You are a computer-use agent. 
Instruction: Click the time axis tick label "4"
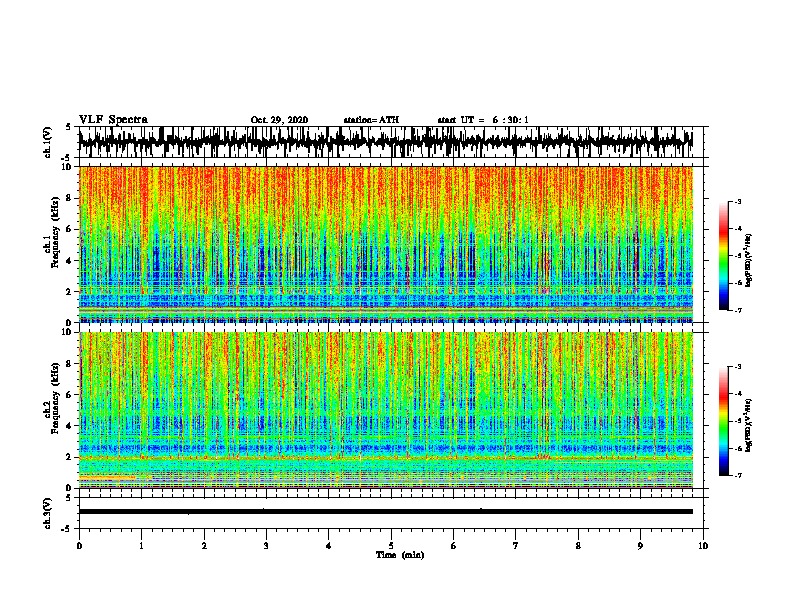329,546
